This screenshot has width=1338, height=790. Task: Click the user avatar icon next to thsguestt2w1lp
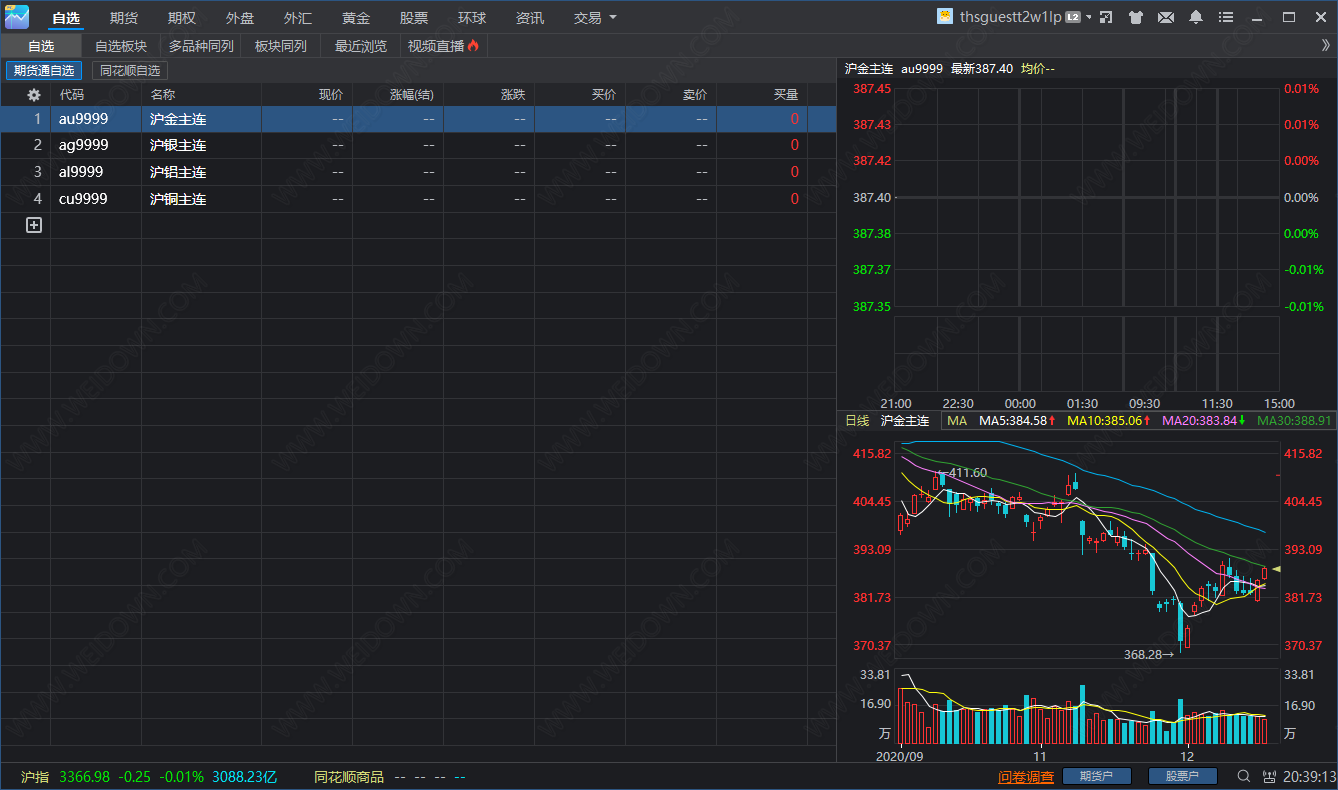[x=945, y=16]
